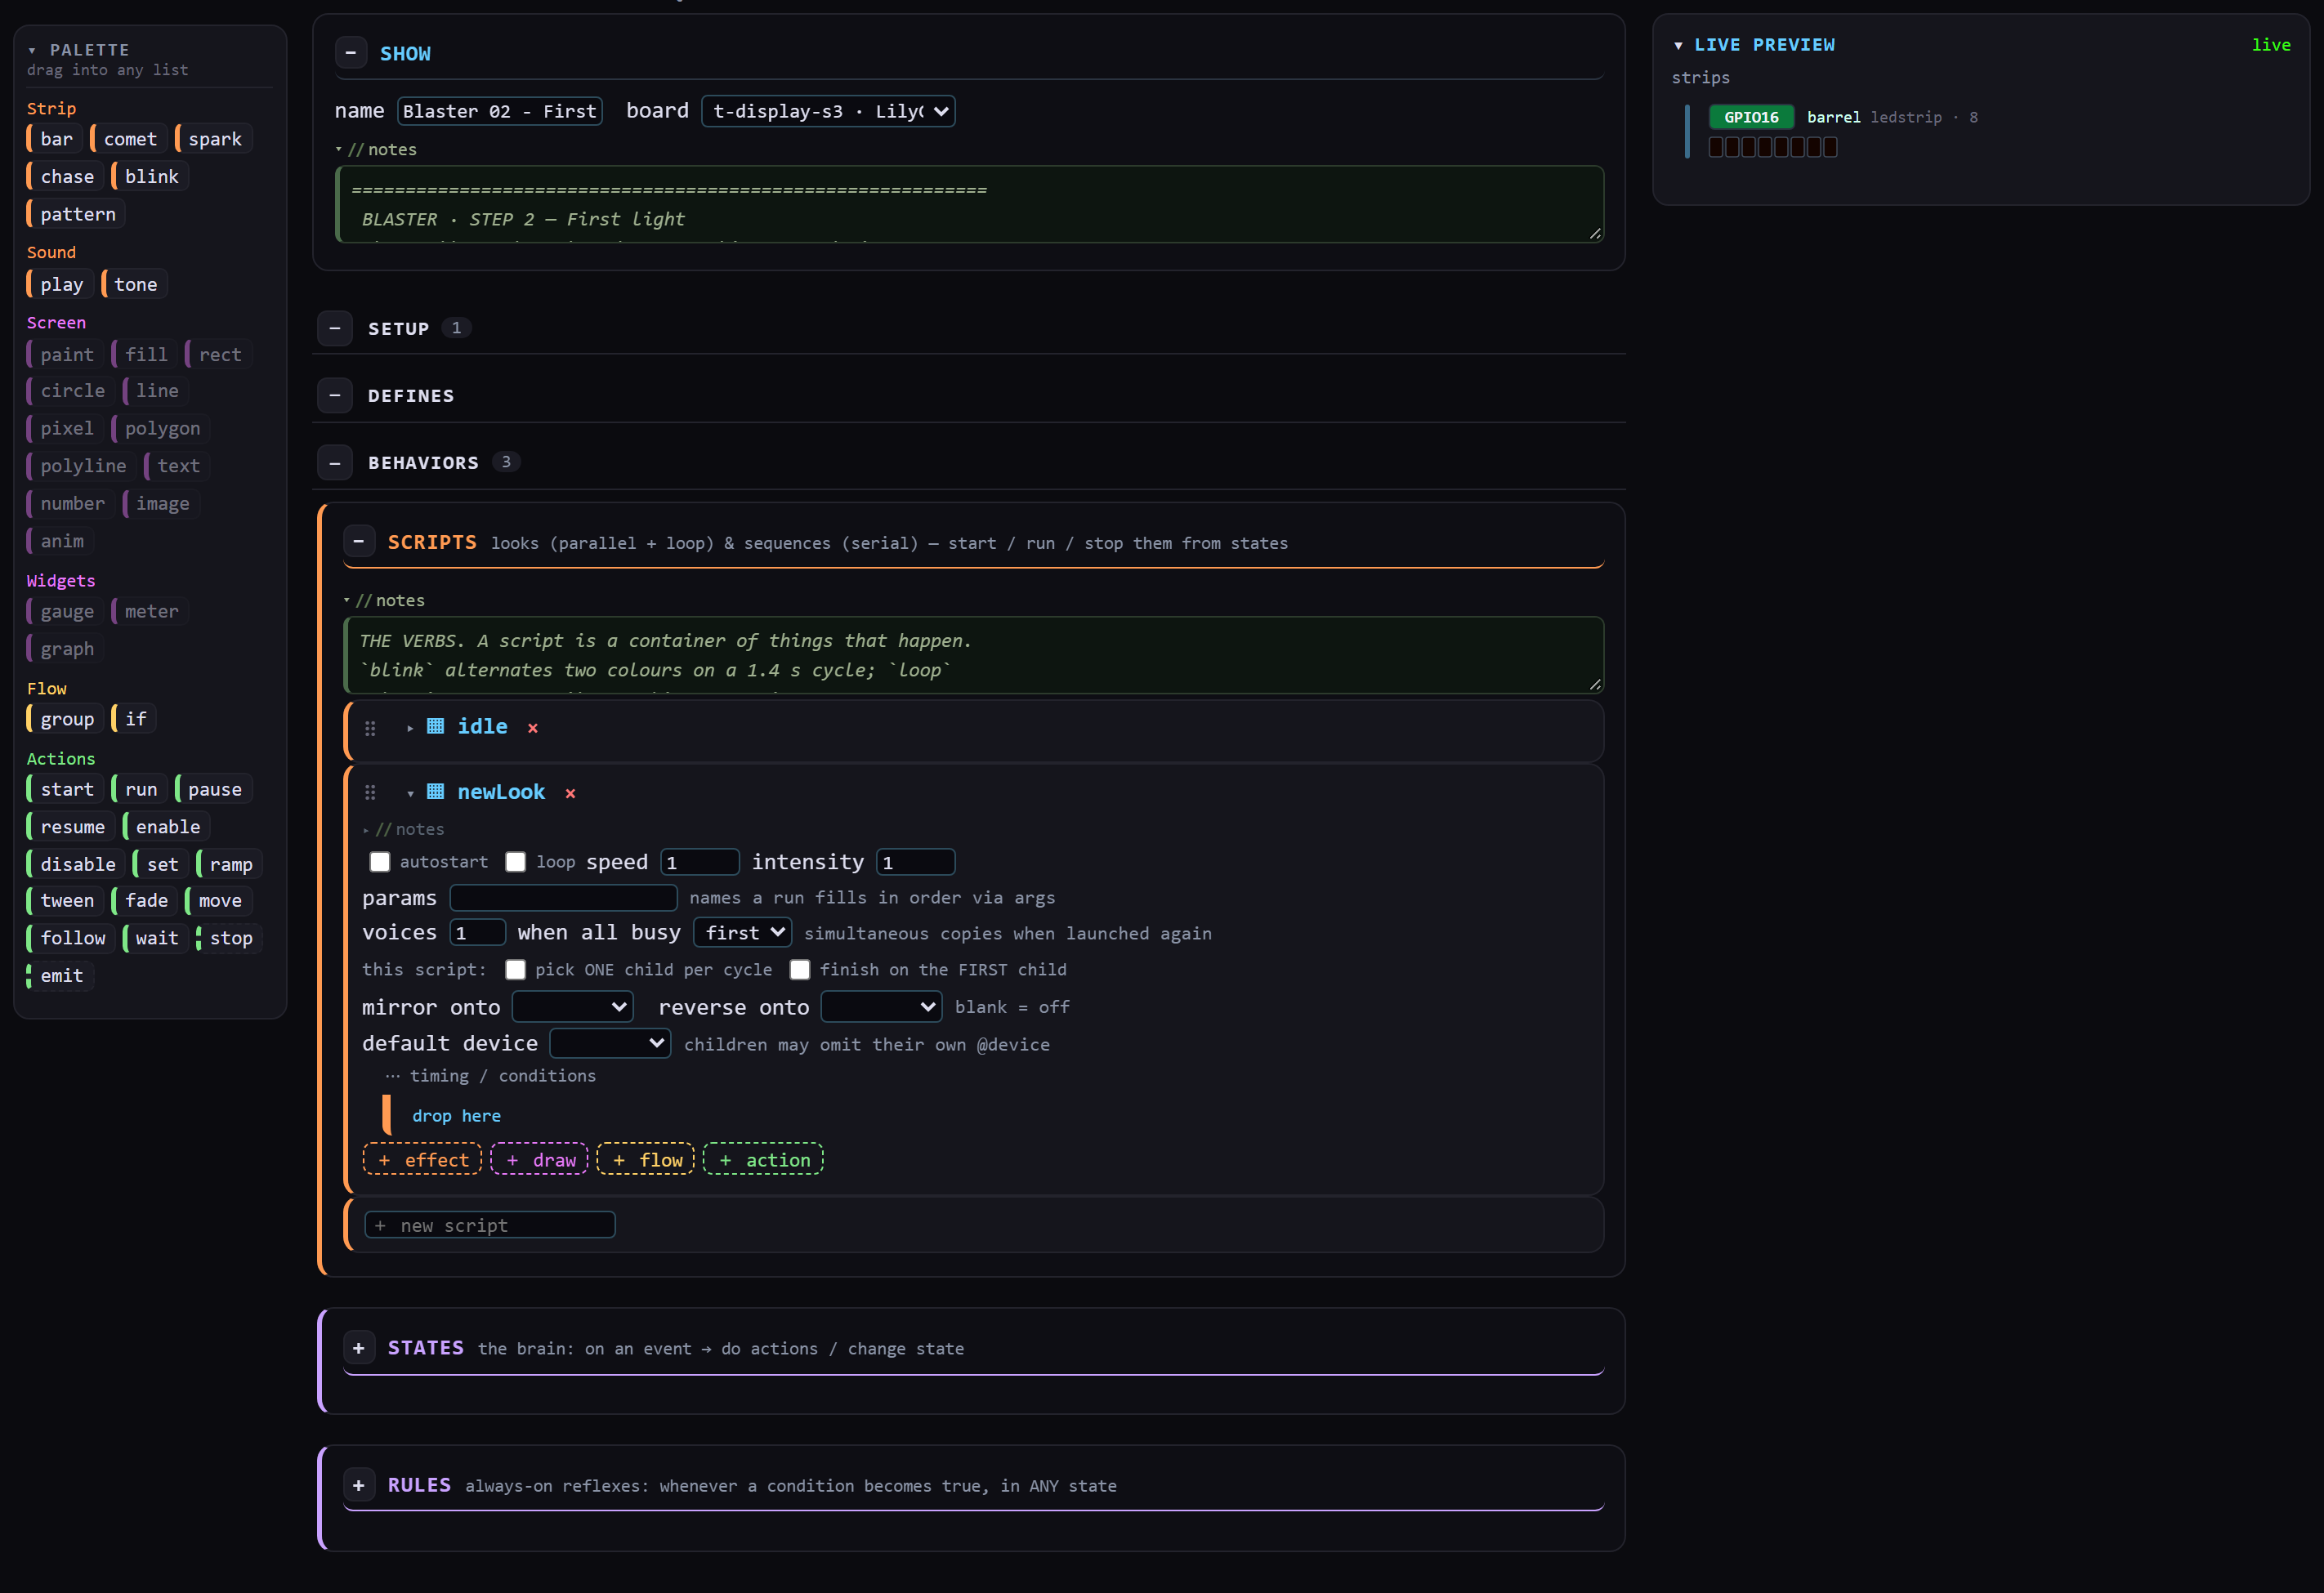Image resolution: width=2324 pixels, height=1593 pixels.
Task: Click the first barrel LED pixel swatch
Action: click(x=1716, y=147)
